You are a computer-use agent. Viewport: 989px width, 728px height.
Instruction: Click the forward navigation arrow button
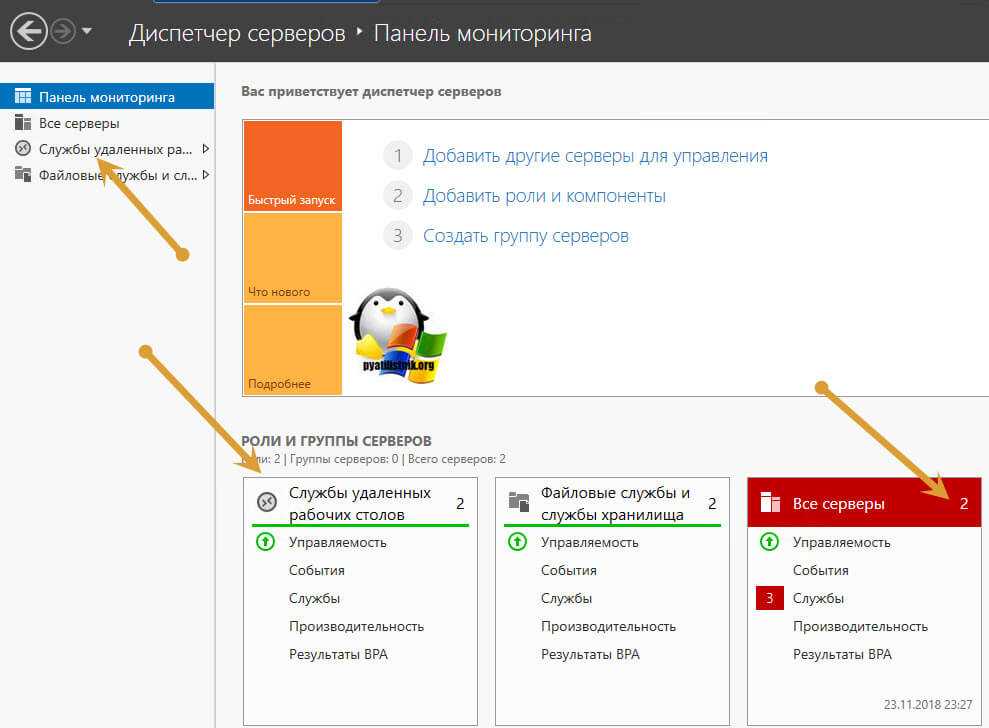click(63, 32)
